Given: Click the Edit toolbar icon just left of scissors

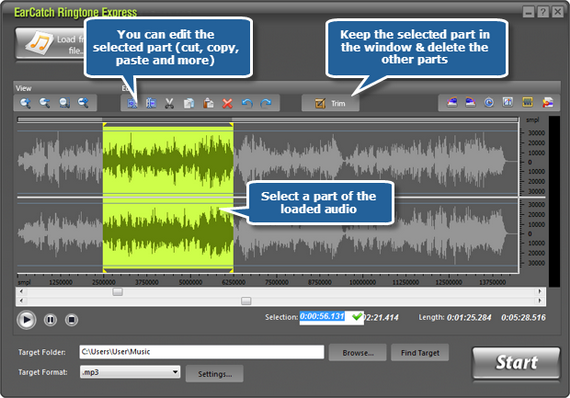Looking at the screenshot, I should [x=151, y=103].
